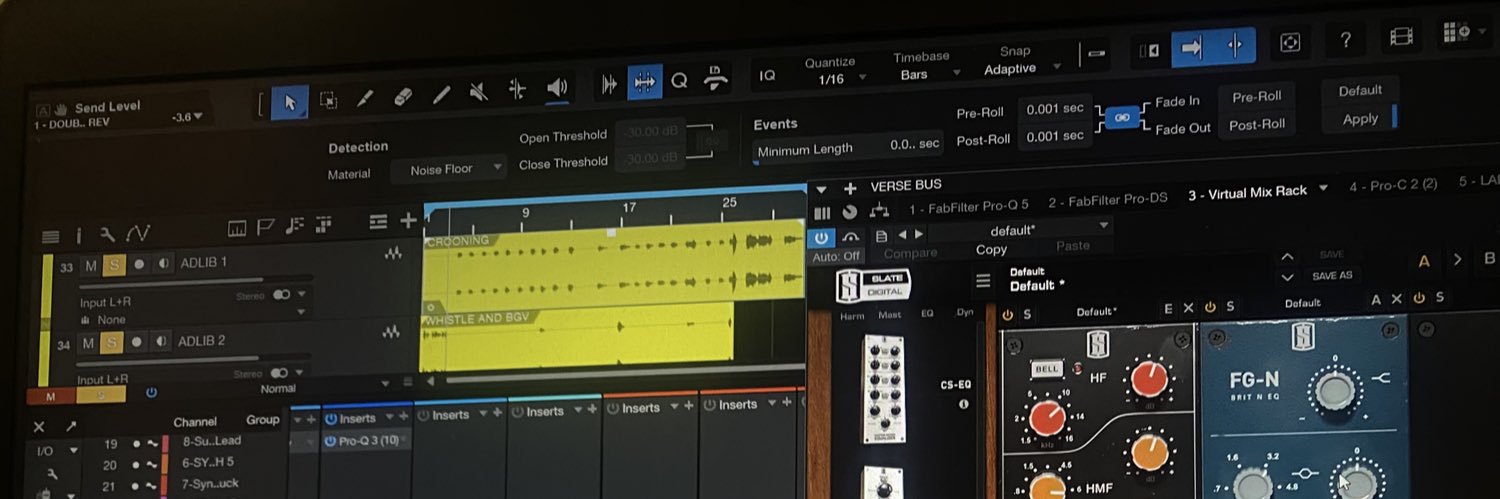1500x499 pixels.
Task: Toggle snap-to-cursor button beside autoscroll
Action: pos(1235,45)
